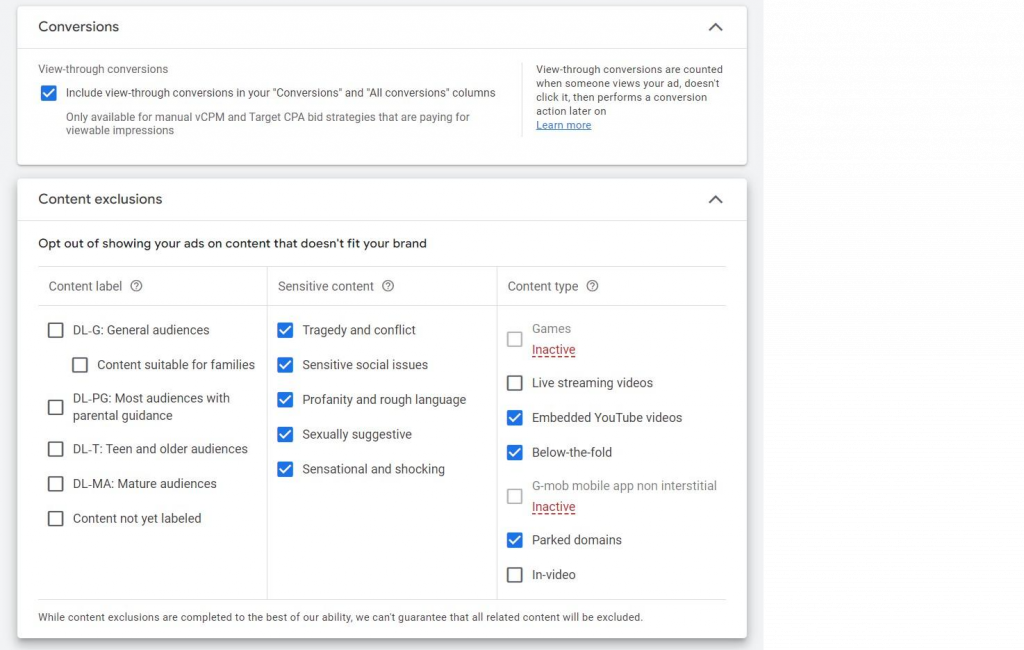Enable DL-G: General audiences checkbox
The height and width of the screenshot is (650, 1024).
click(x=56, y=330)
